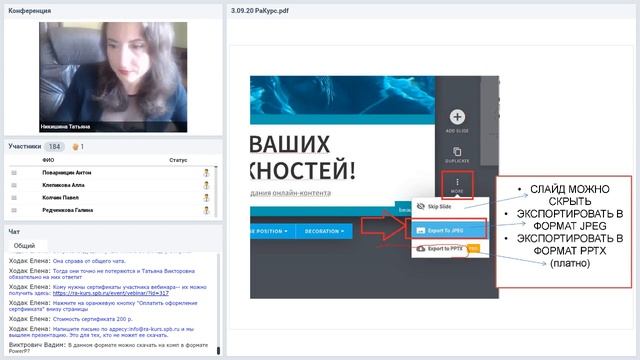This screenshot has height=360, width=640.
Task: Click the status icon in Алла's row
Action: [x=206, y=185]
